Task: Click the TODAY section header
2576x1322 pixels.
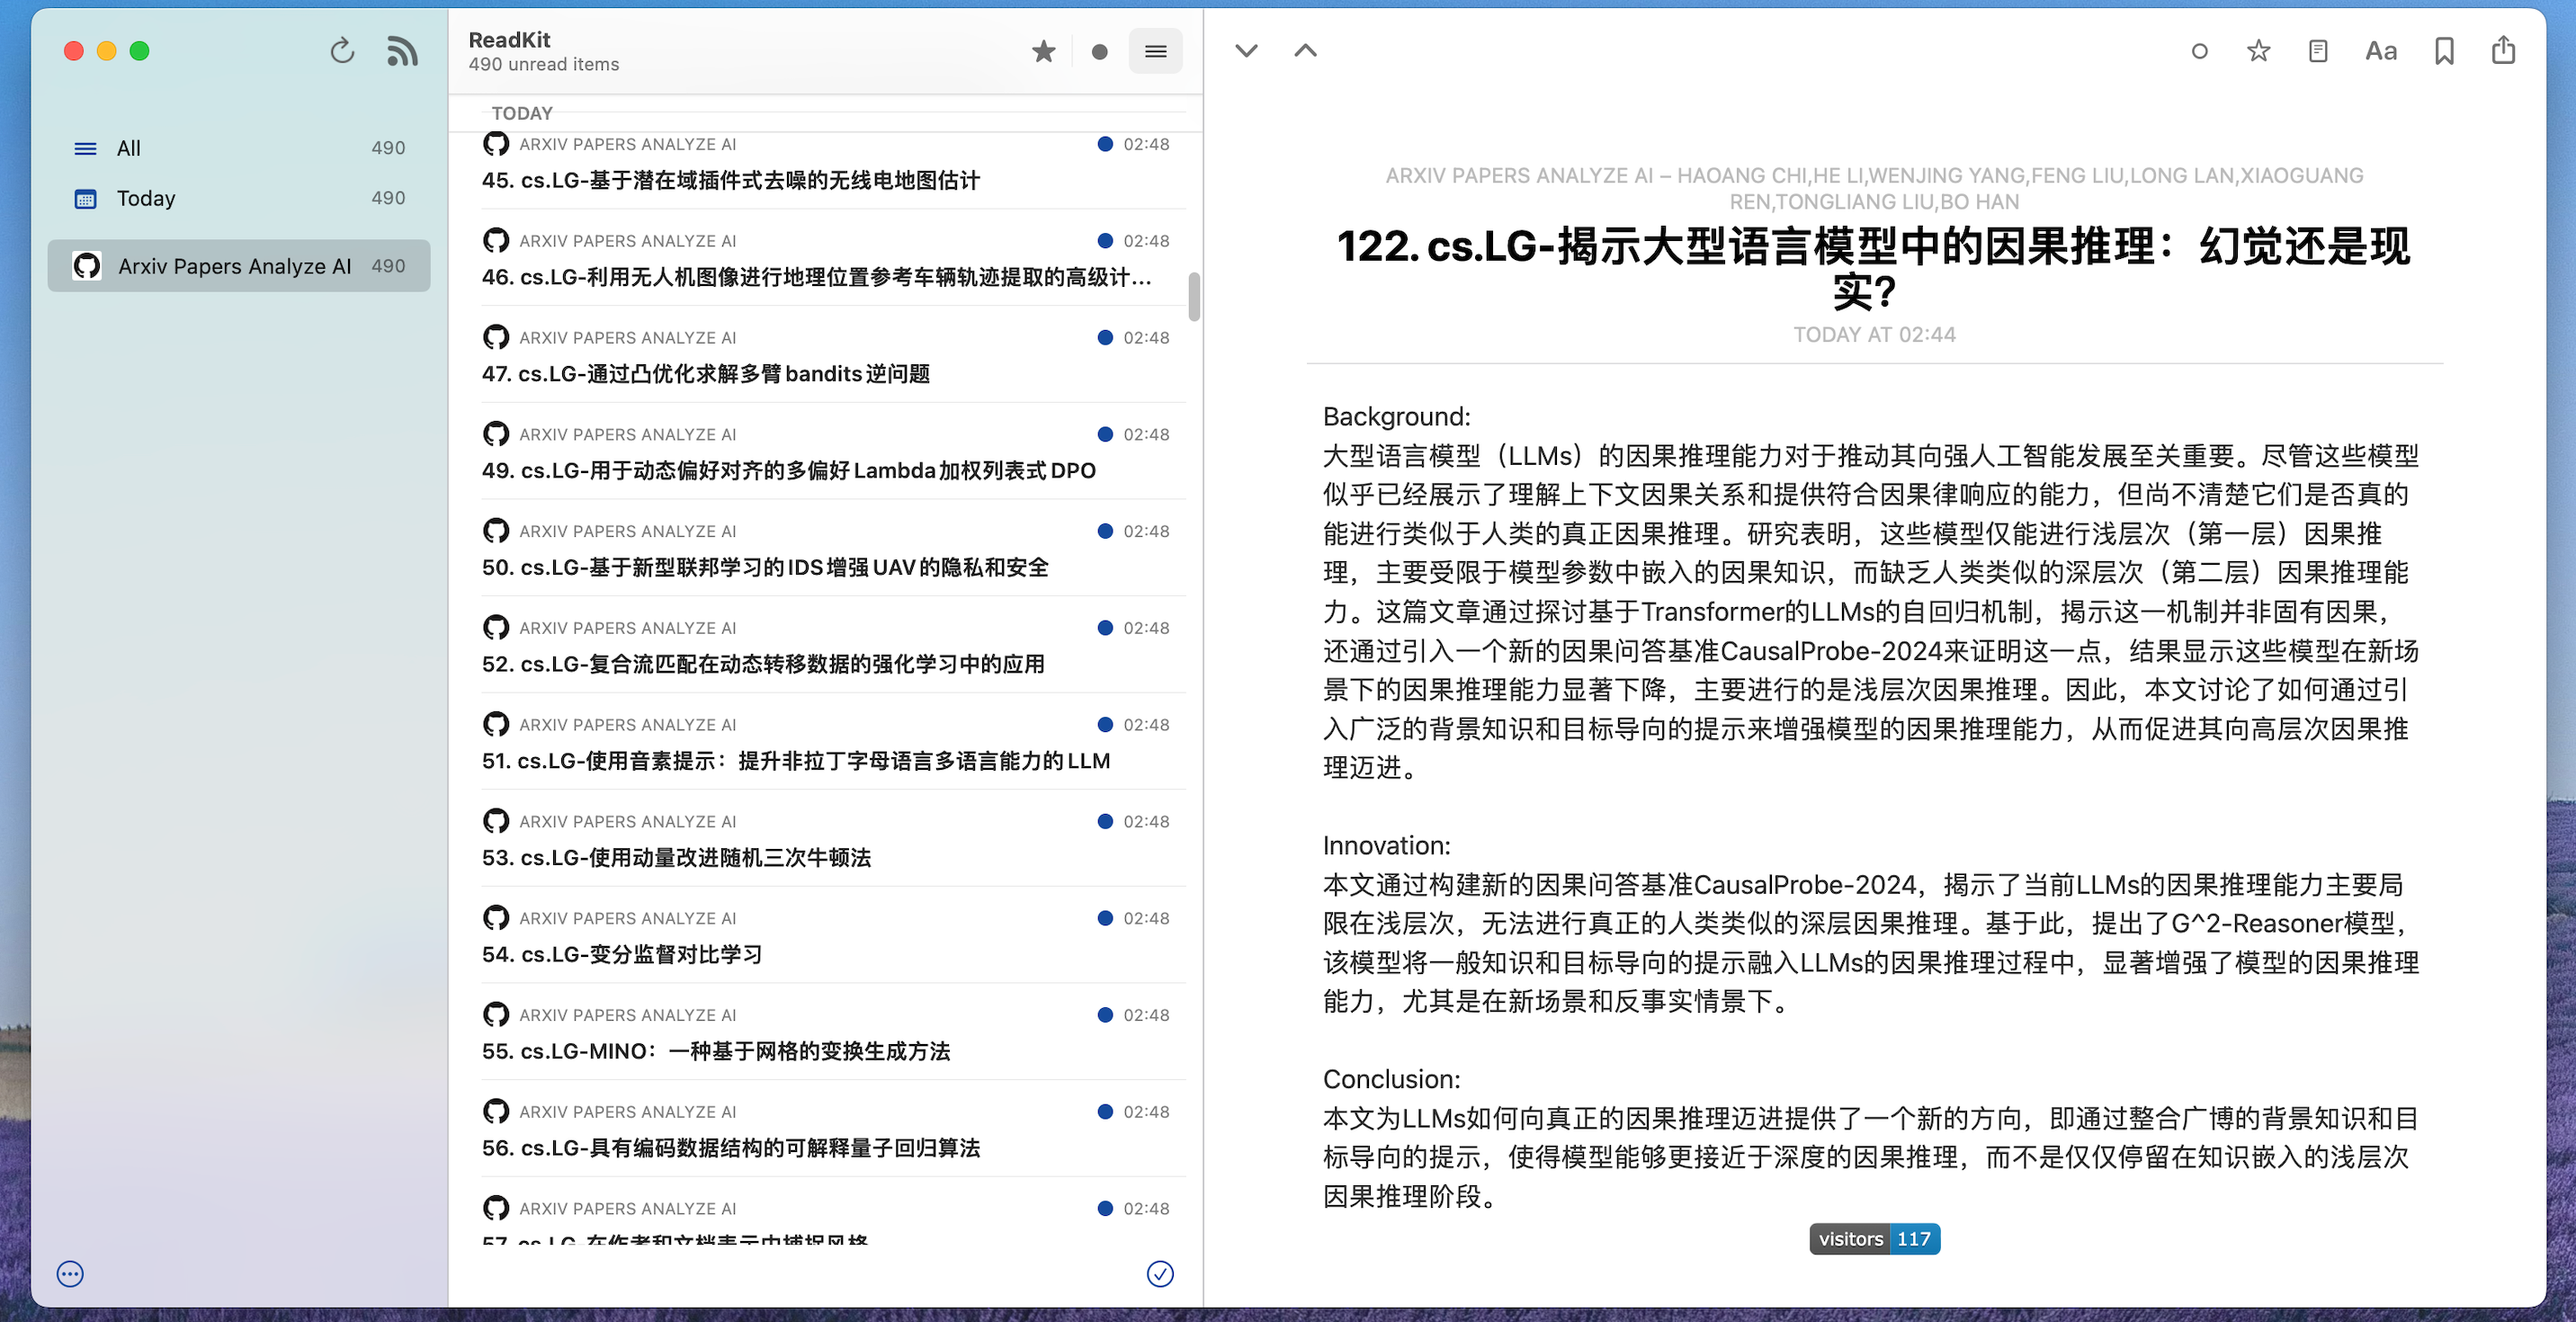Action: point(522,113)
